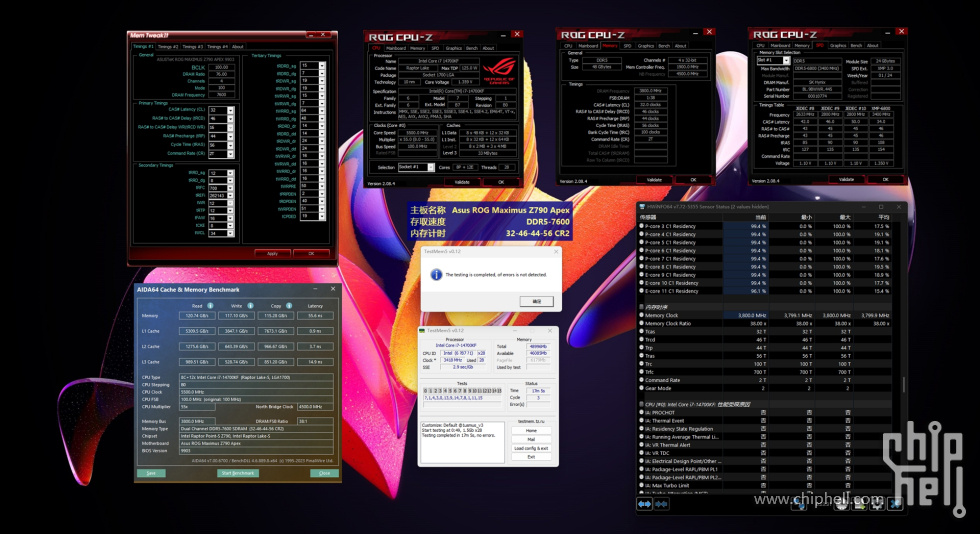
Task: Open the tRDRD_sg dropdown in Tertiary Timings
Action: [322, 65]
